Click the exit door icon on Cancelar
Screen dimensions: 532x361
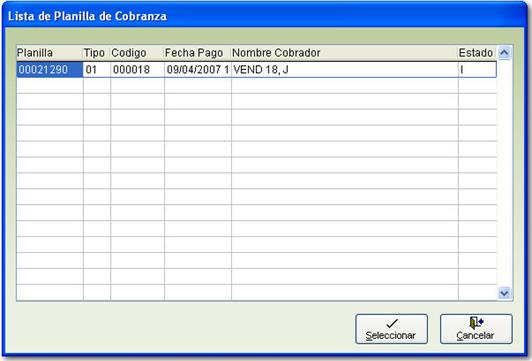[476, 323]
